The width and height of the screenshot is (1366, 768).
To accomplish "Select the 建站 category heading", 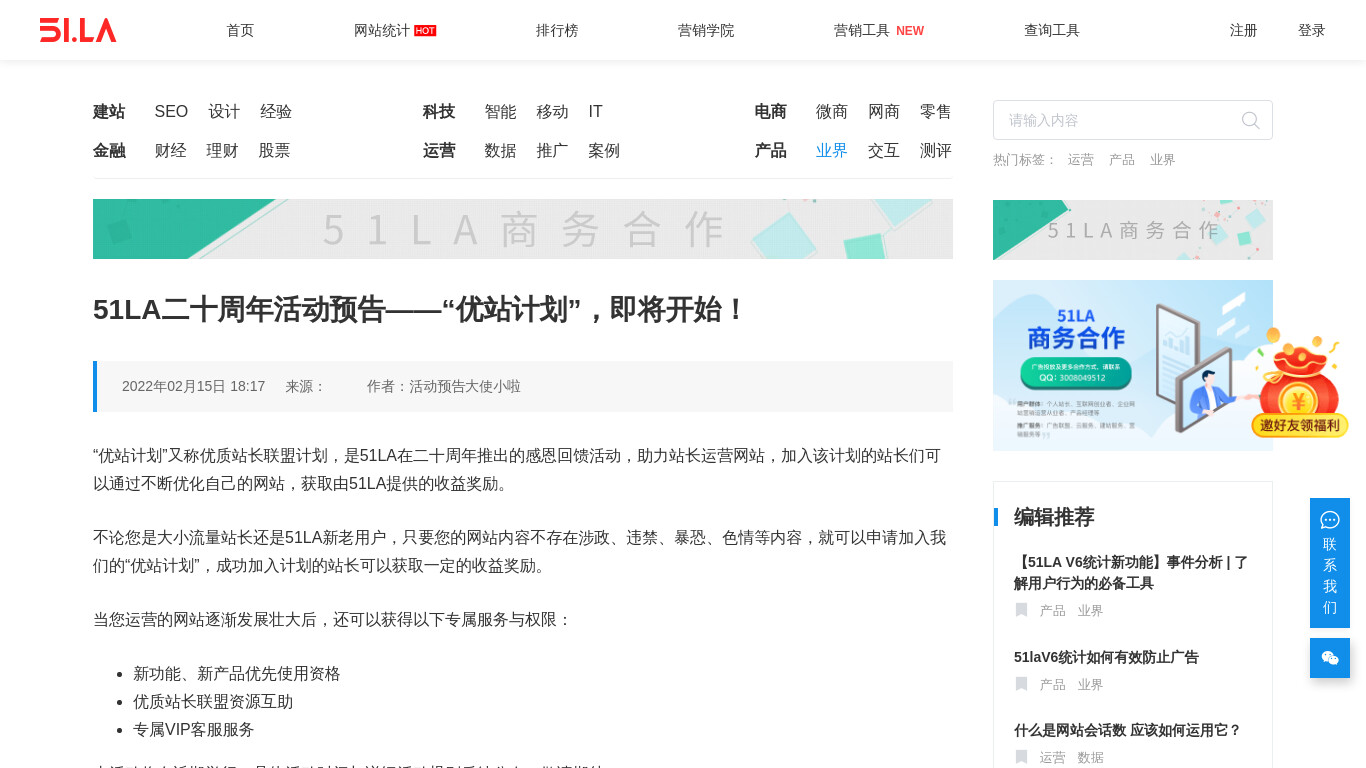I will click(x=109, y=112).
